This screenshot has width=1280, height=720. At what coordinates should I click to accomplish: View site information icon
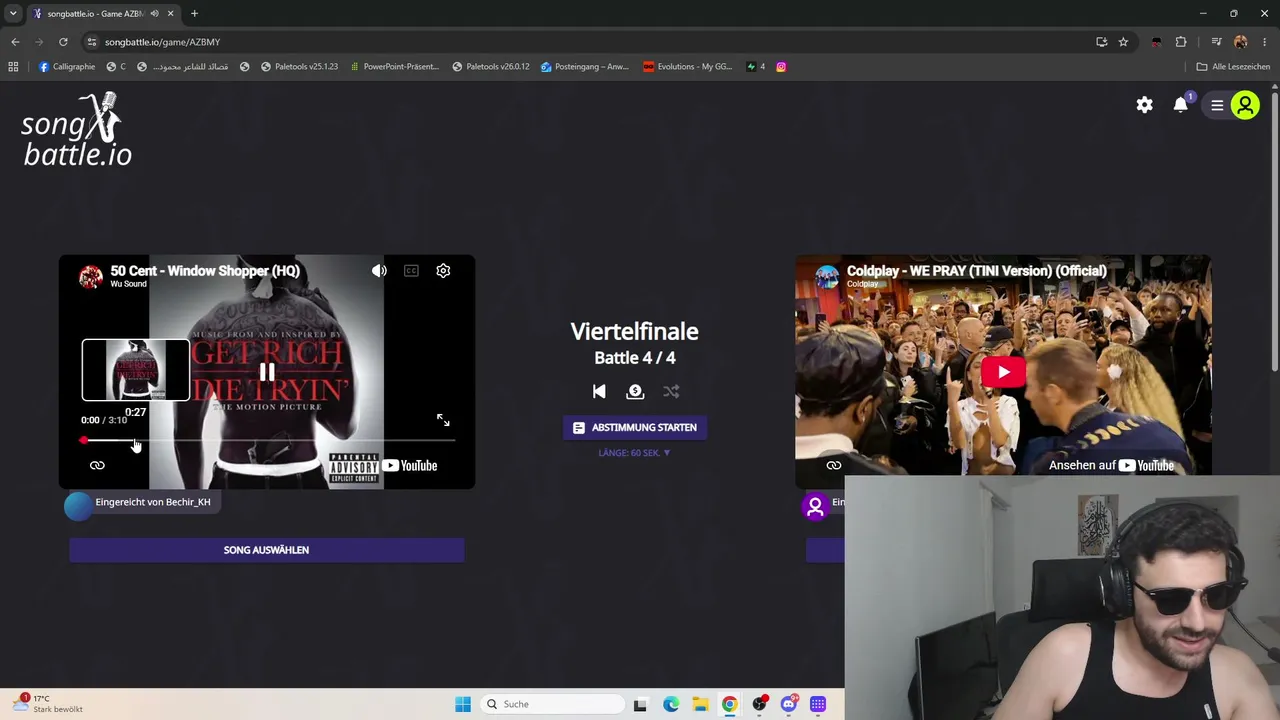pos(91,42)
